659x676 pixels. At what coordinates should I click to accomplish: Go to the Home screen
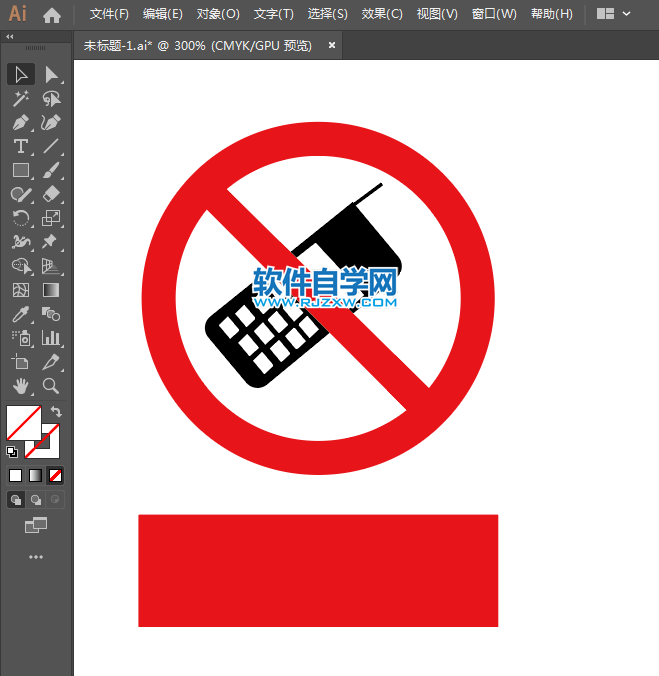52,16
